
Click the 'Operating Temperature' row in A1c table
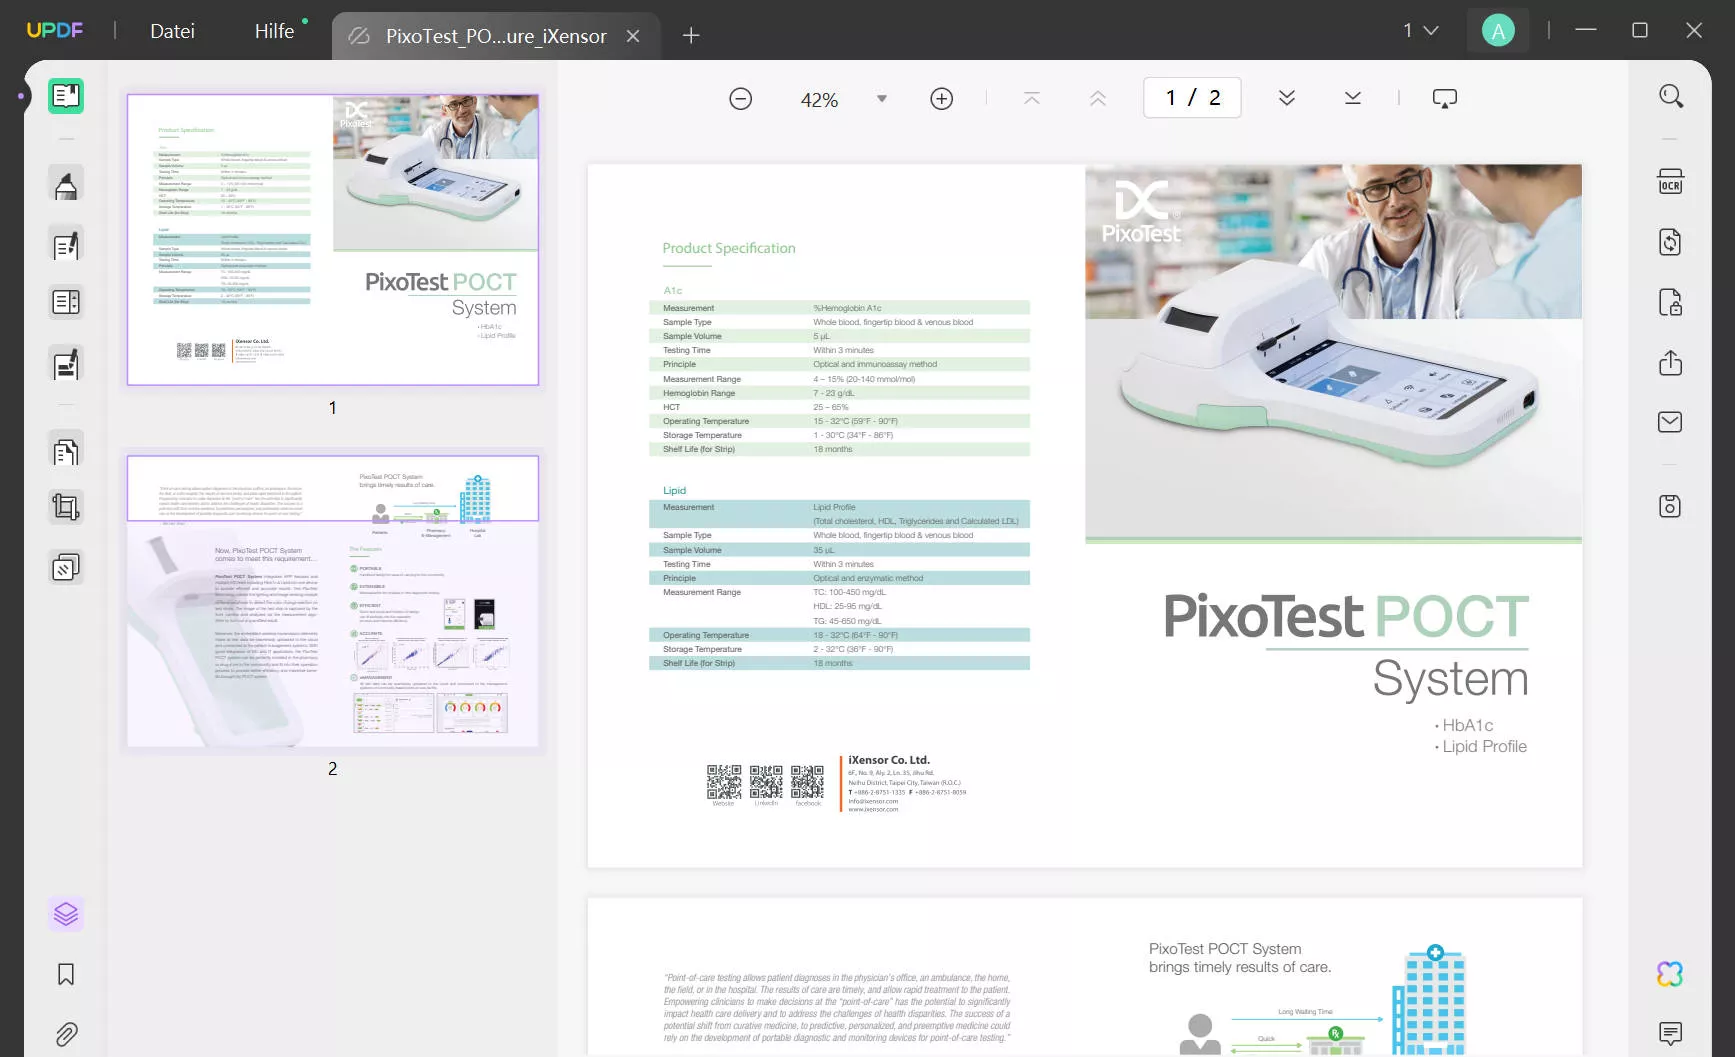(839, 421)
